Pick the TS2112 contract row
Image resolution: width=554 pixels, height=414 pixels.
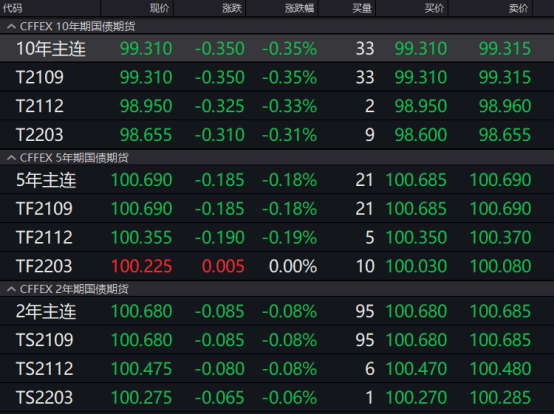click(277, 369)
